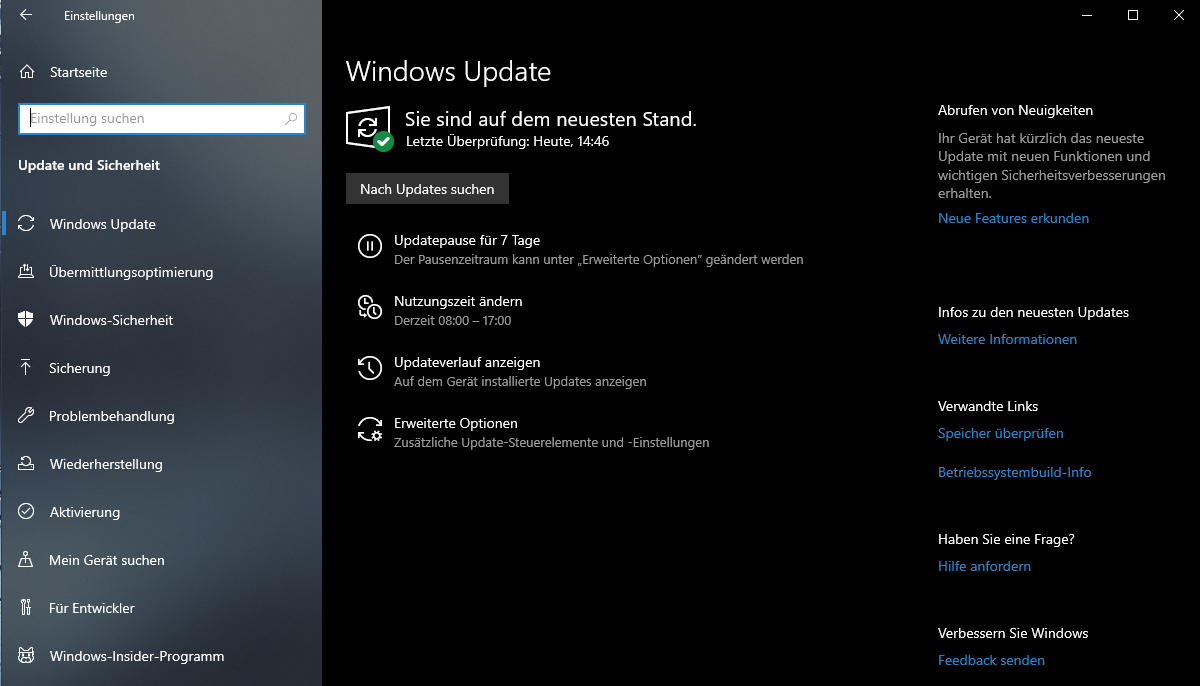Click the Aktivierung checkmark circle icon

[27, 512]
